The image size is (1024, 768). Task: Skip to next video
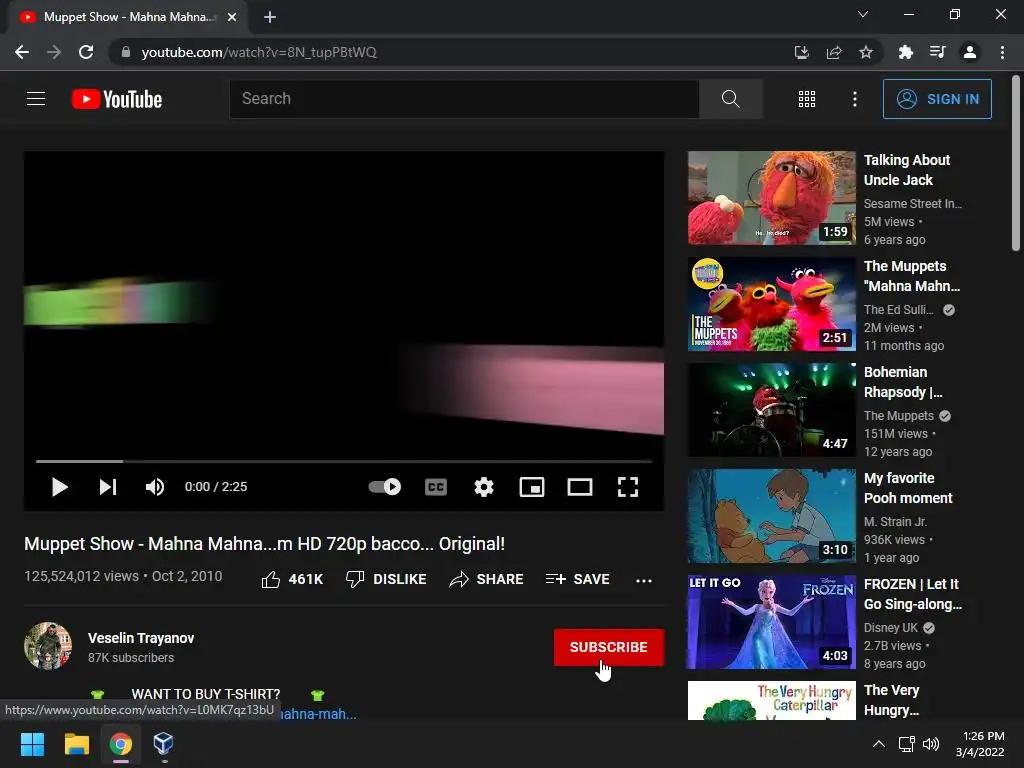coord(108,487)
